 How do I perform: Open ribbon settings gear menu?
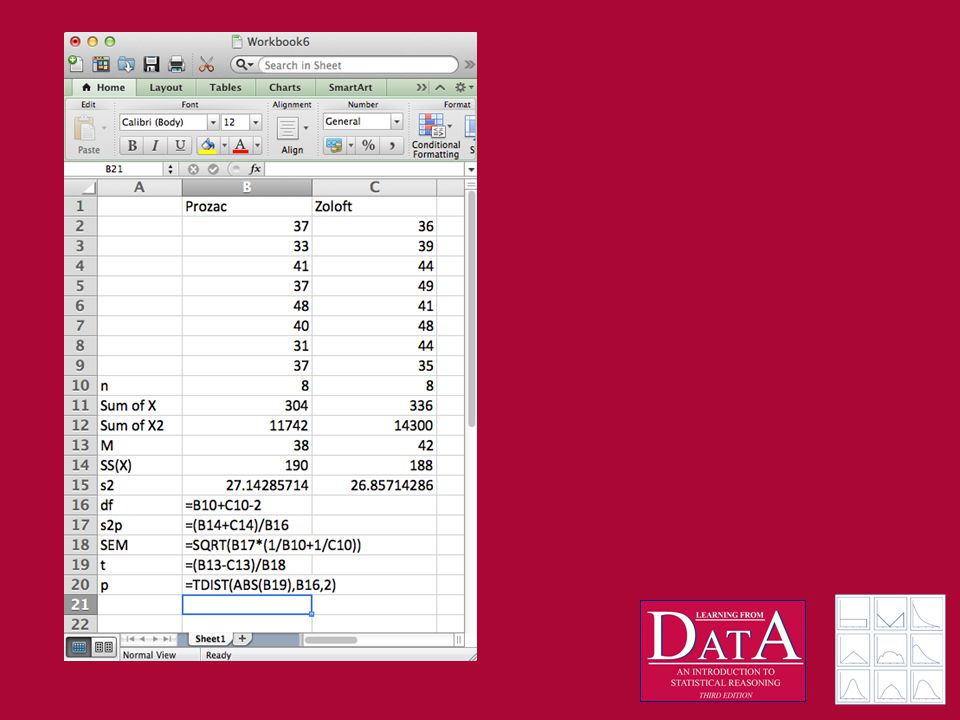tap(463, 88)
